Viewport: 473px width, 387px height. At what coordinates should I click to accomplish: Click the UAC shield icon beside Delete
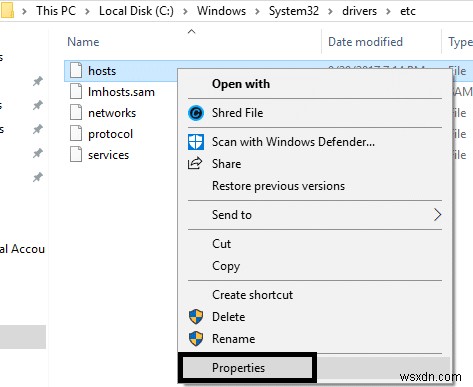tap(196, 317)
